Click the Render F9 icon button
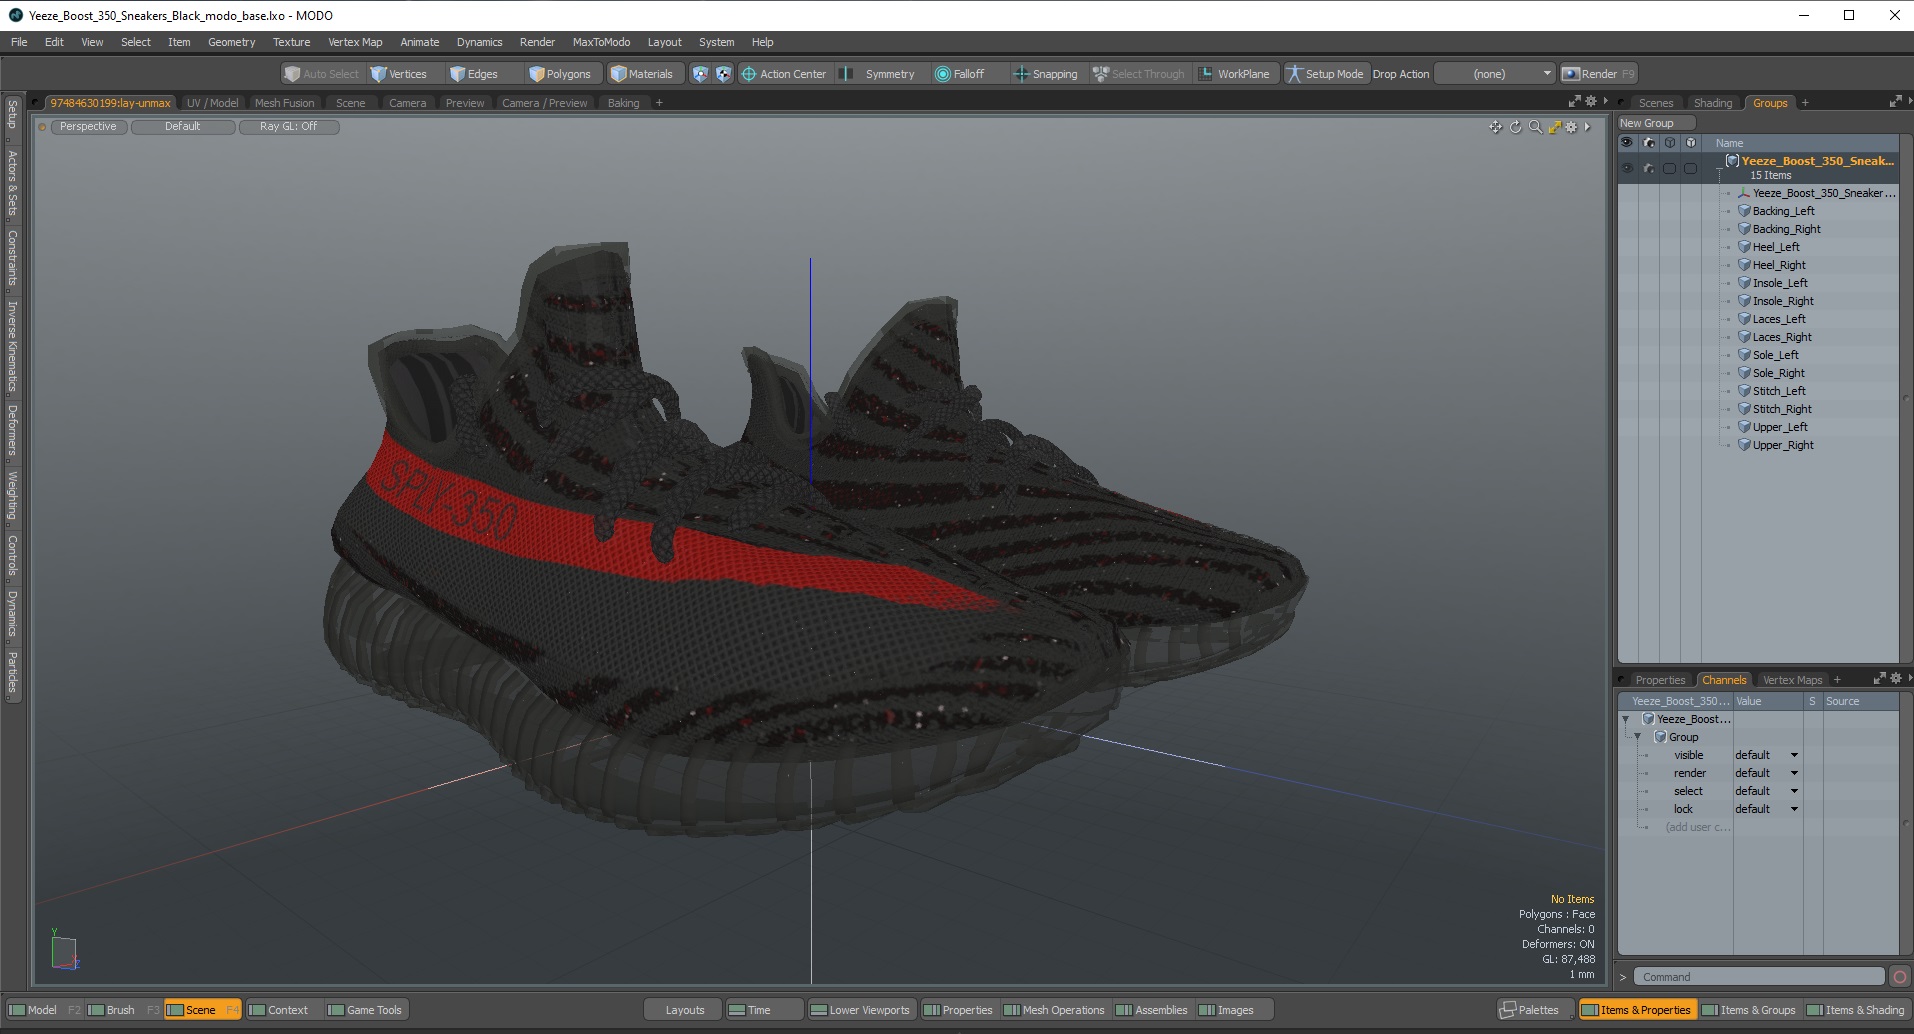Screen dimensions: 1914x1034 click(x=1598, y=74)
